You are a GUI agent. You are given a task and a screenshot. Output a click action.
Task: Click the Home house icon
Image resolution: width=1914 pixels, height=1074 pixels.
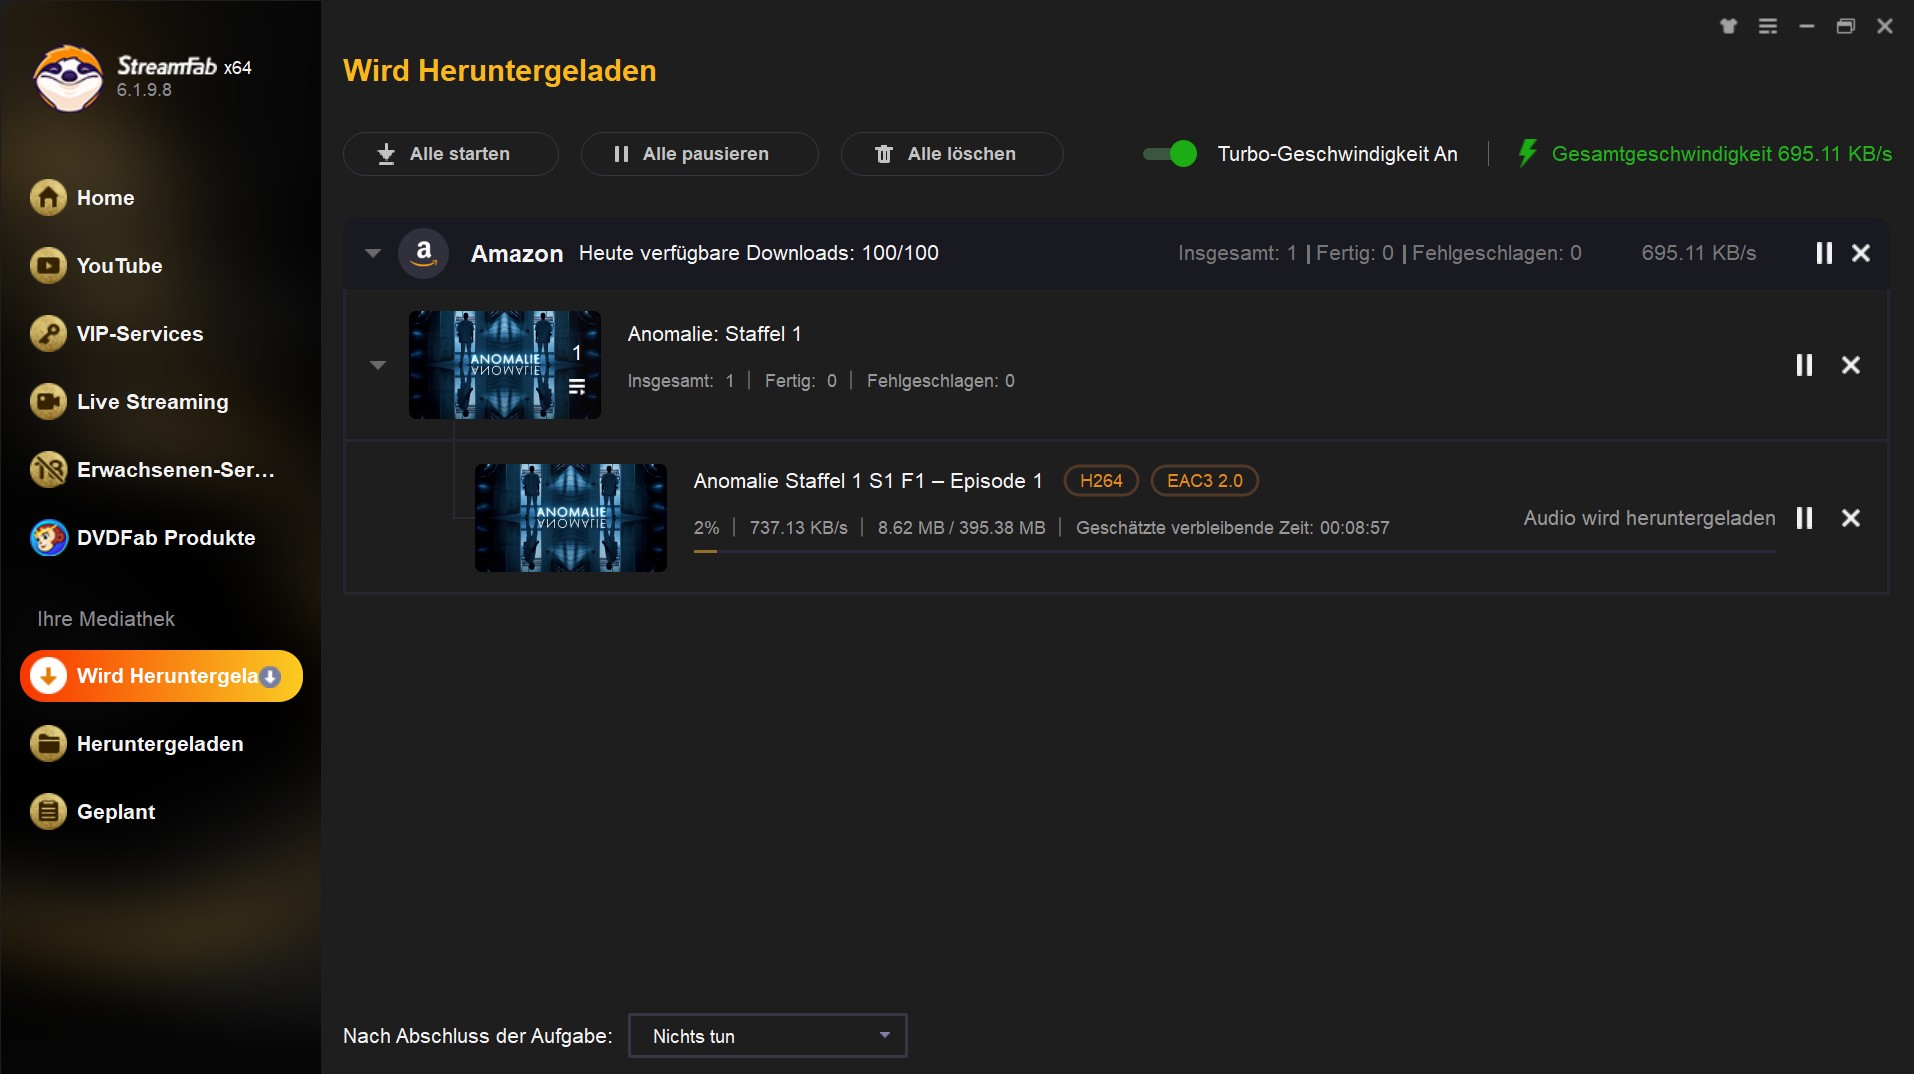tap(48, 198)
